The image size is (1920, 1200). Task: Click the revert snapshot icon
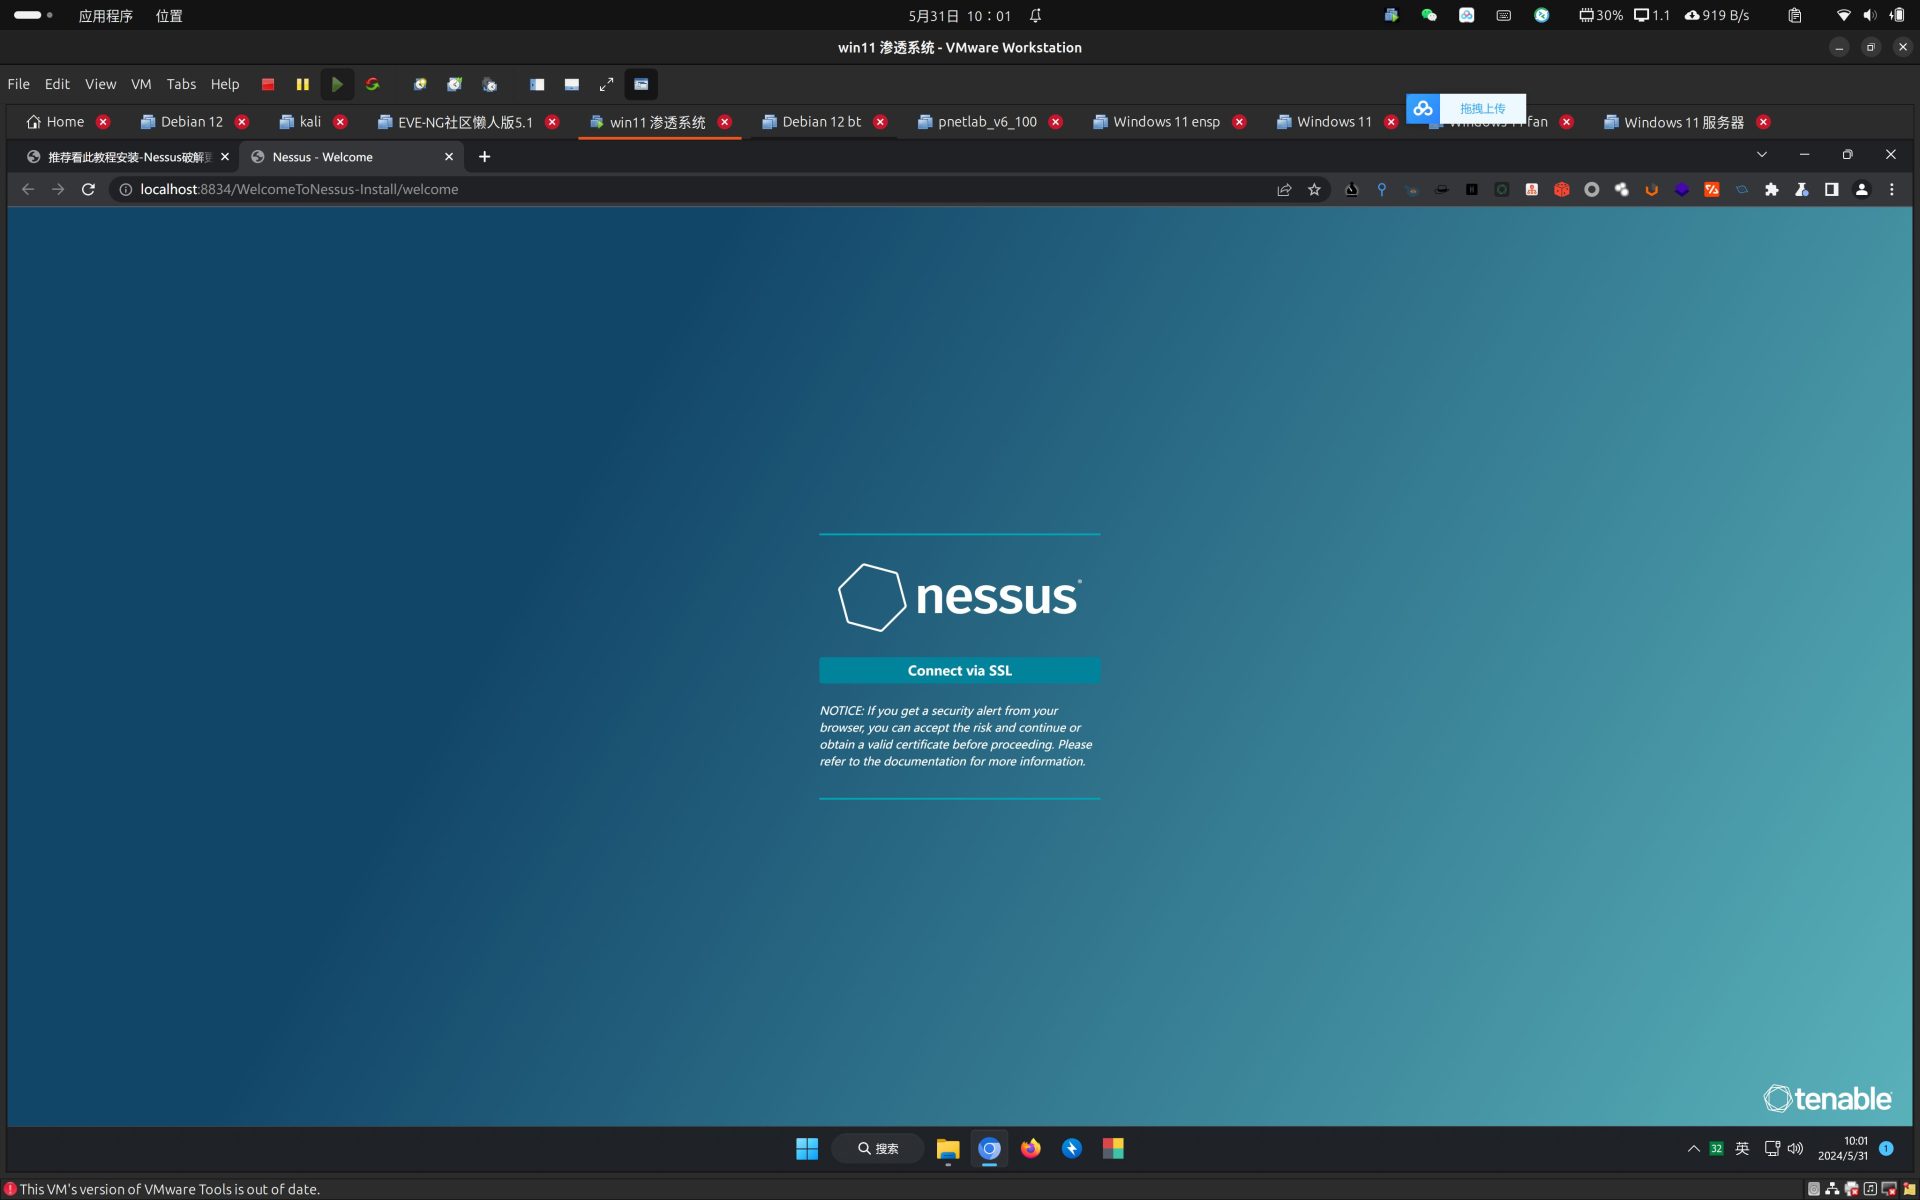click(454, 85)
